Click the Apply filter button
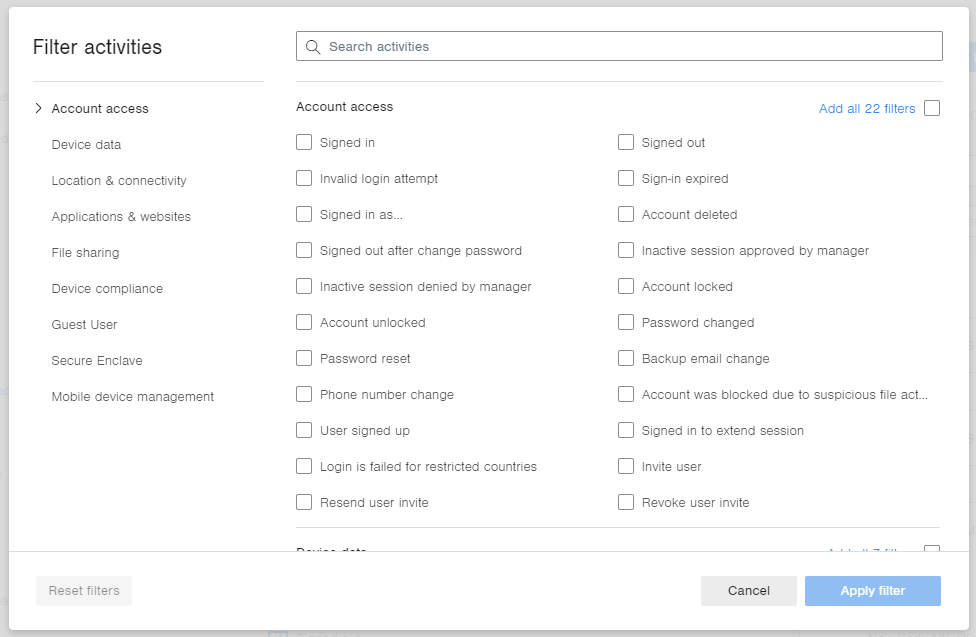976x637 pixels. coord(873,591)
